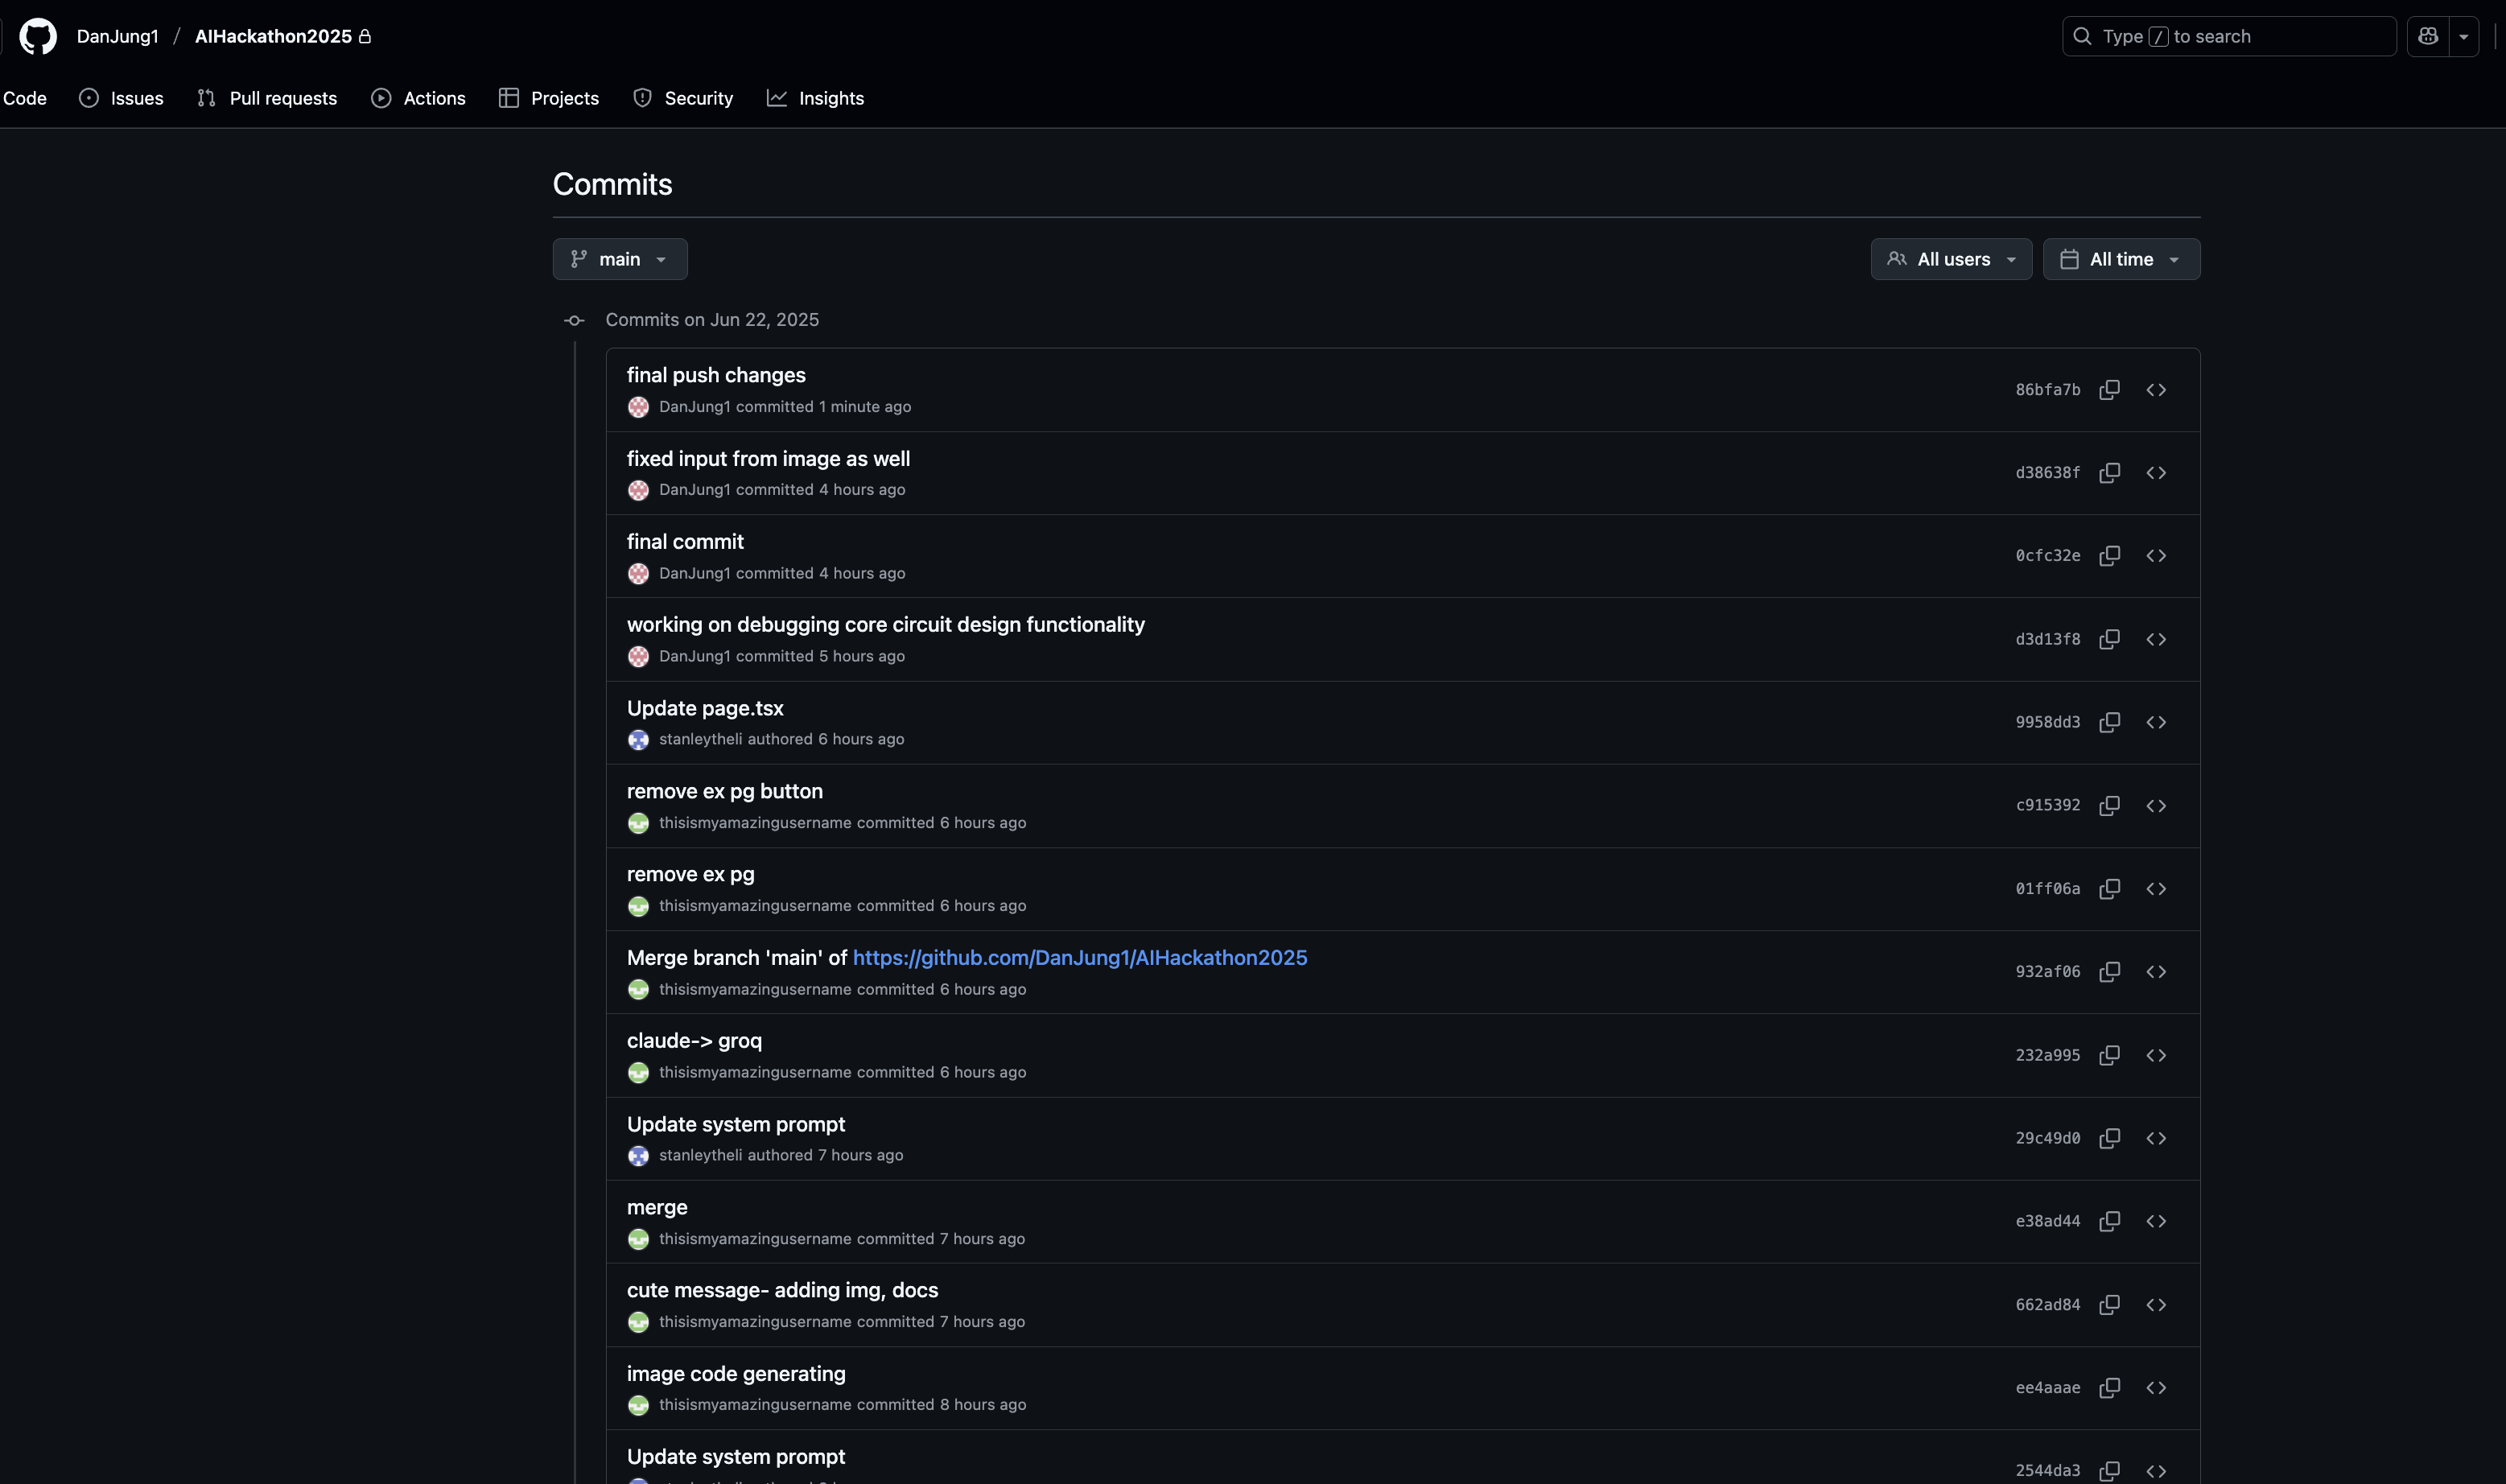
Task: Copy full SHA for commit e38ad44
Action: [x=2109, y=1221]
